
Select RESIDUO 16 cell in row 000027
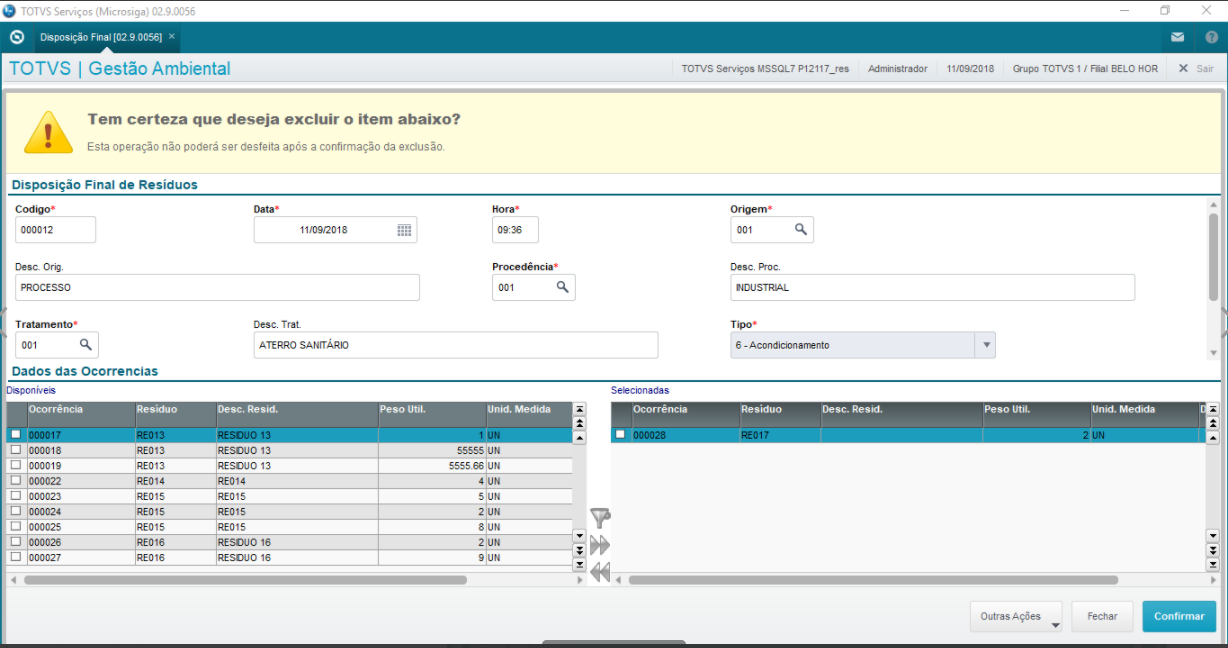tap(297, 557)
